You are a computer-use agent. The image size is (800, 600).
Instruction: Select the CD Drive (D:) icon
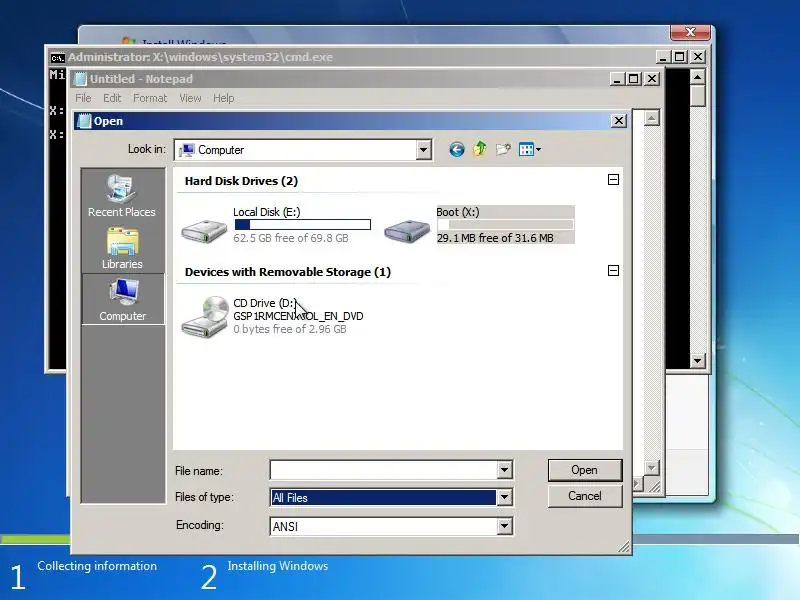point(205,316)
